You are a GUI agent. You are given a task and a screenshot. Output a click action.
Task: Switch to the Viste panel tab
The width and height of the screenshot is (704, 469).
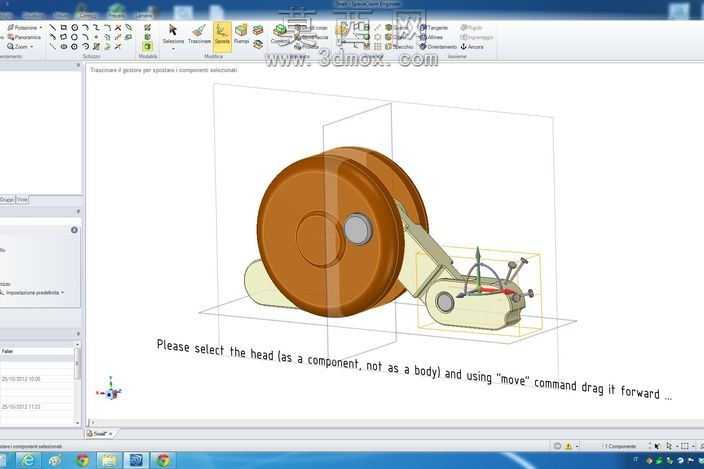[x=22, y=200]
